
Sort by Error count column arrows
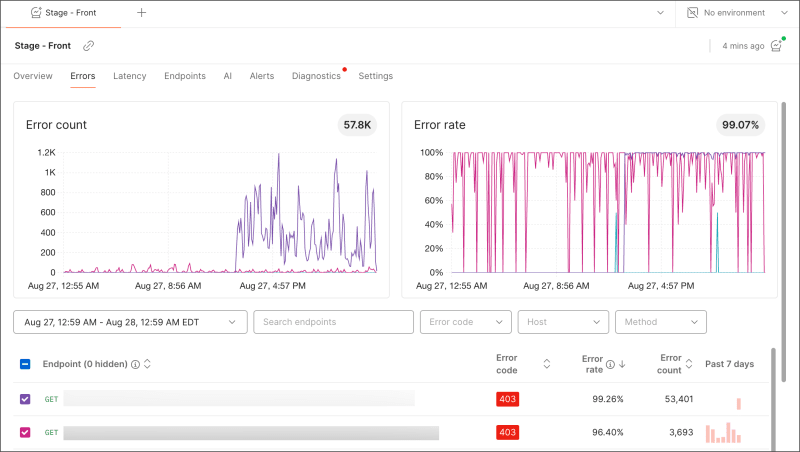click(x=689, y=364)
